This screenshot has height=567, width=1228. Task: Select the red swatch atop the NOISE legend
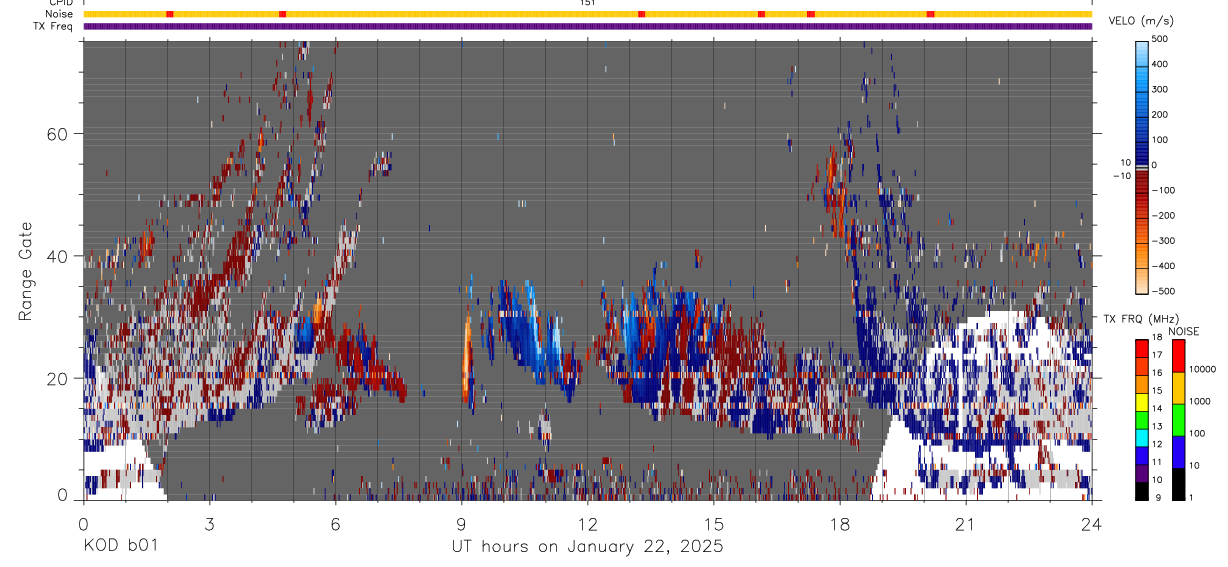click(1178, 355)
